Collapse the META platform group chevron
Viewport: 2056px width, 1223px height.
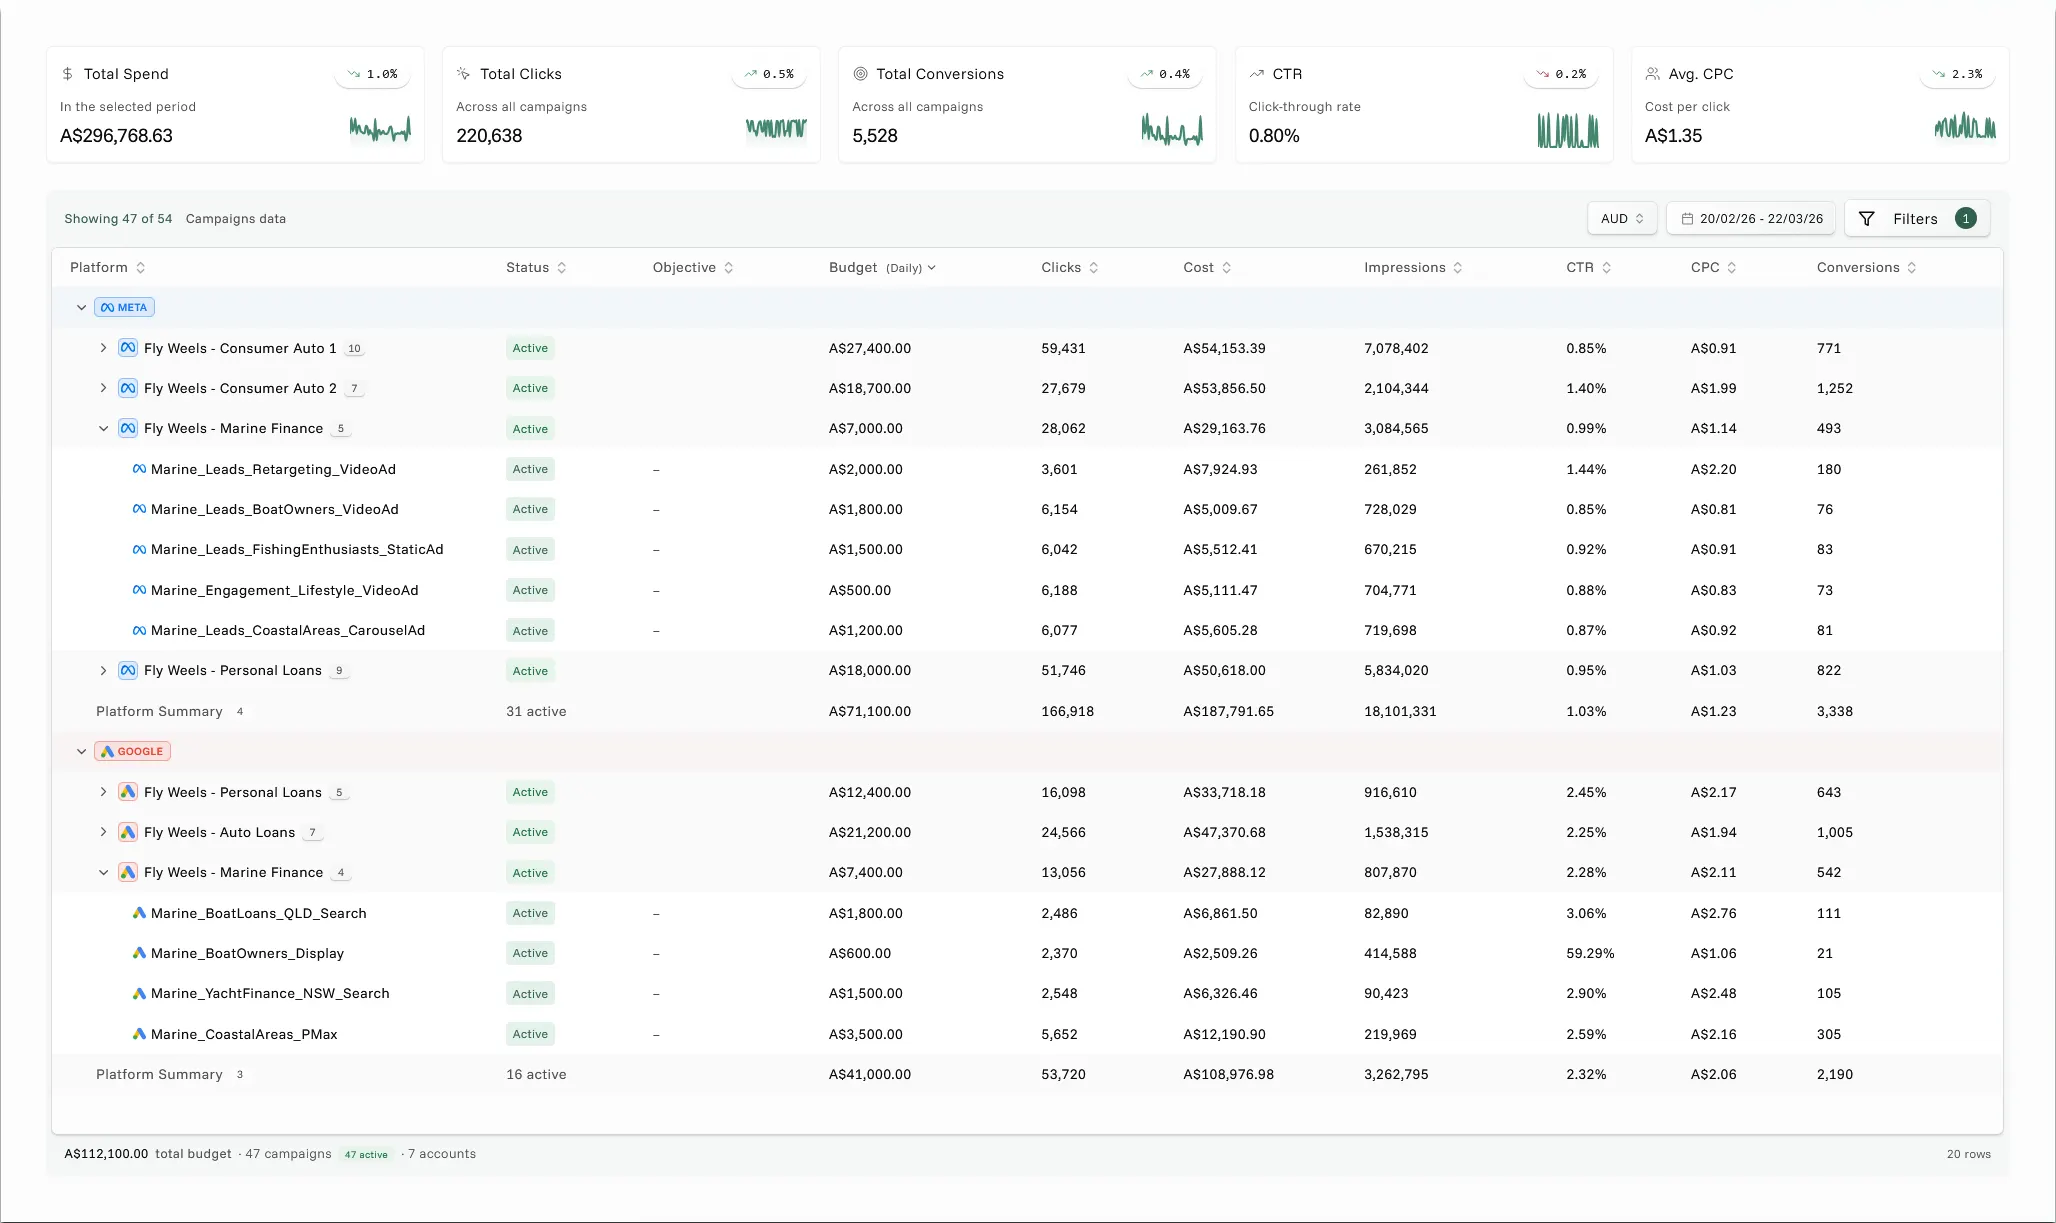click(x=82, y=307)
